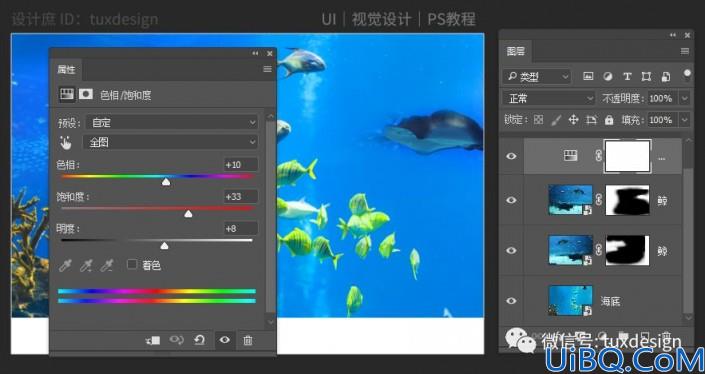The width and height of the screenshot is (705, 374).
Task: Click the 海底 layer name
Action: [x=611, y=301]
